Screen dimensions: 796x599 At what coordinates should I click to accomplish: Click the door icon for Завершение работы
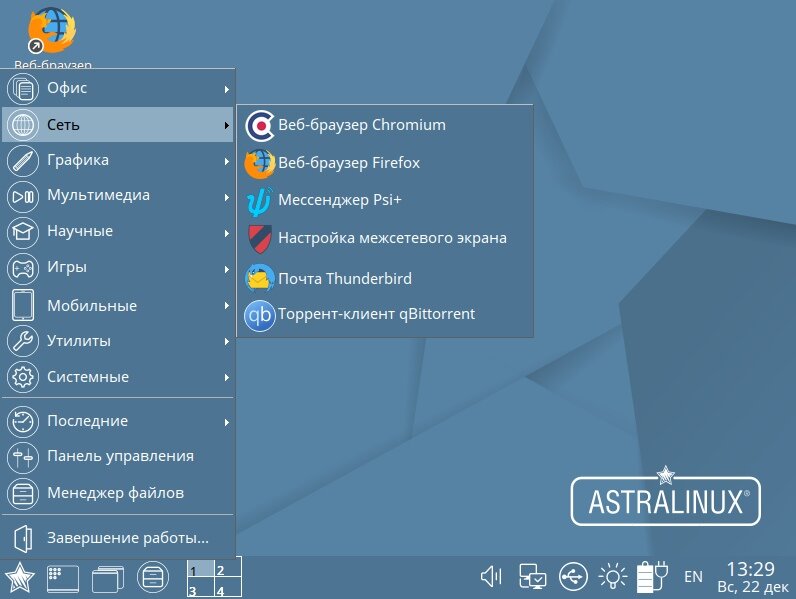(x=23, y=538)
